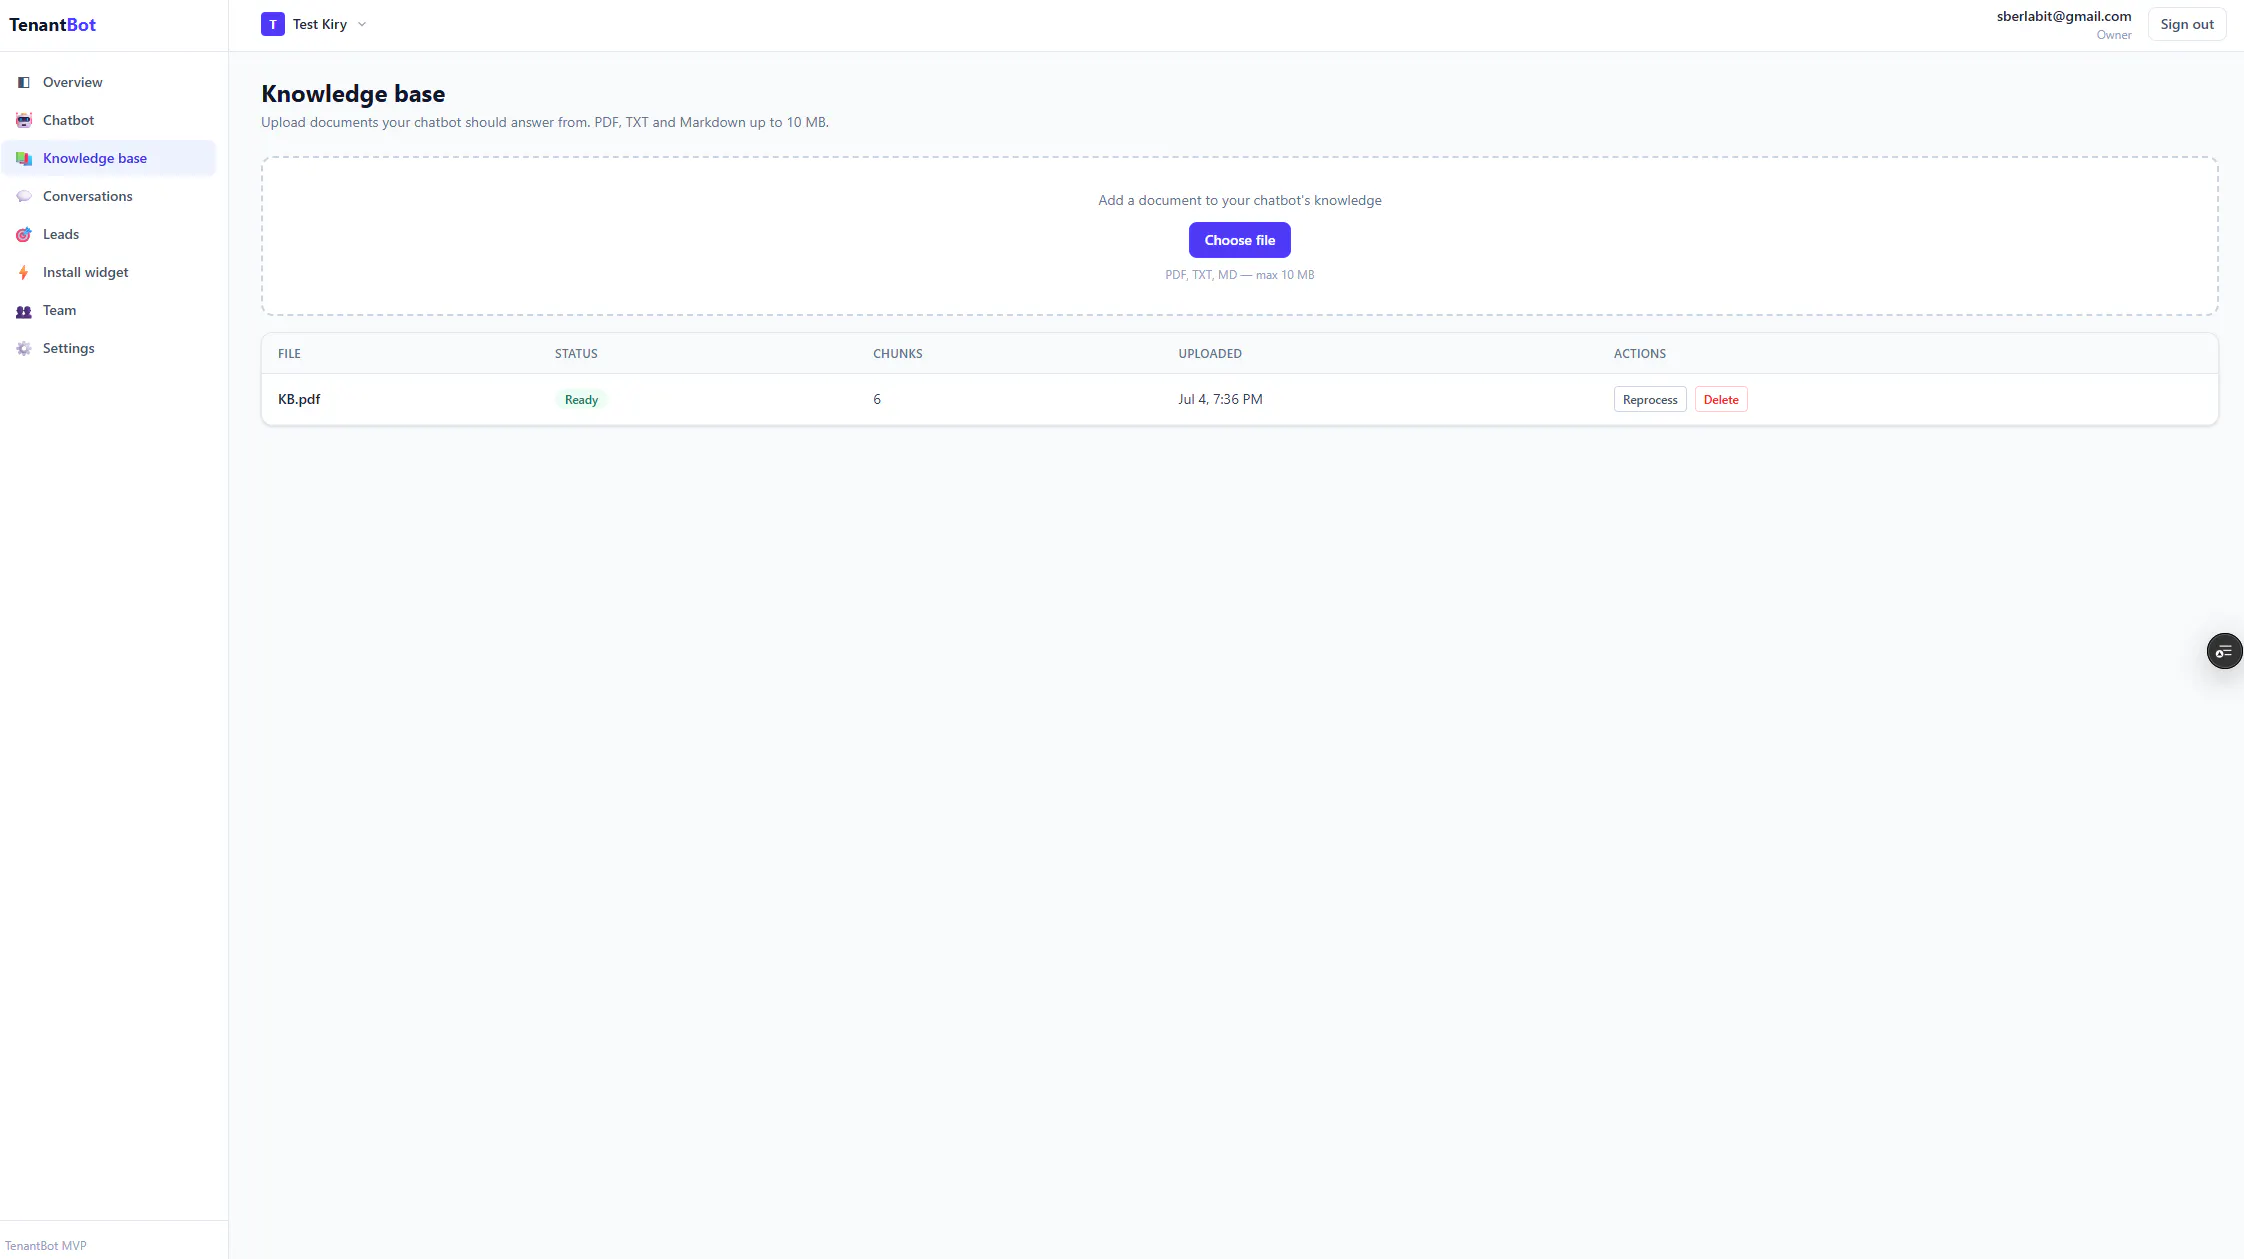Click the STATUS column header
The width and height of the screenshot is (2244, 1259).
(x=576, y=354)
